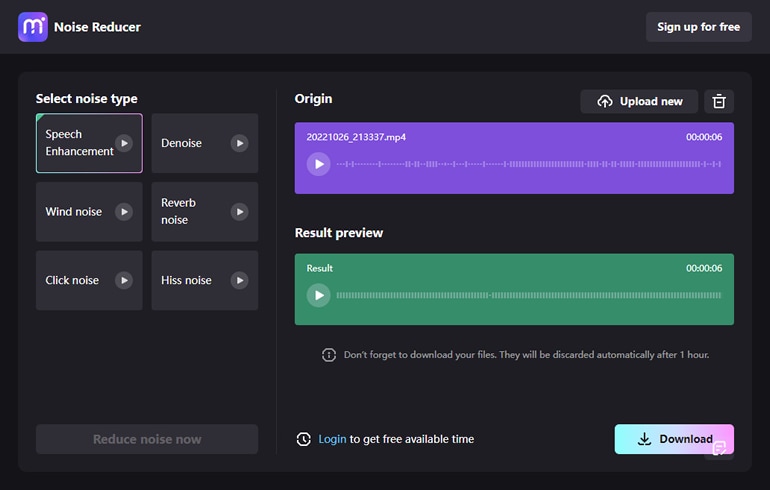Play the Hiss noise sample preview
The width and height of the screenshot is (770, 490).
tap(240, 281)
